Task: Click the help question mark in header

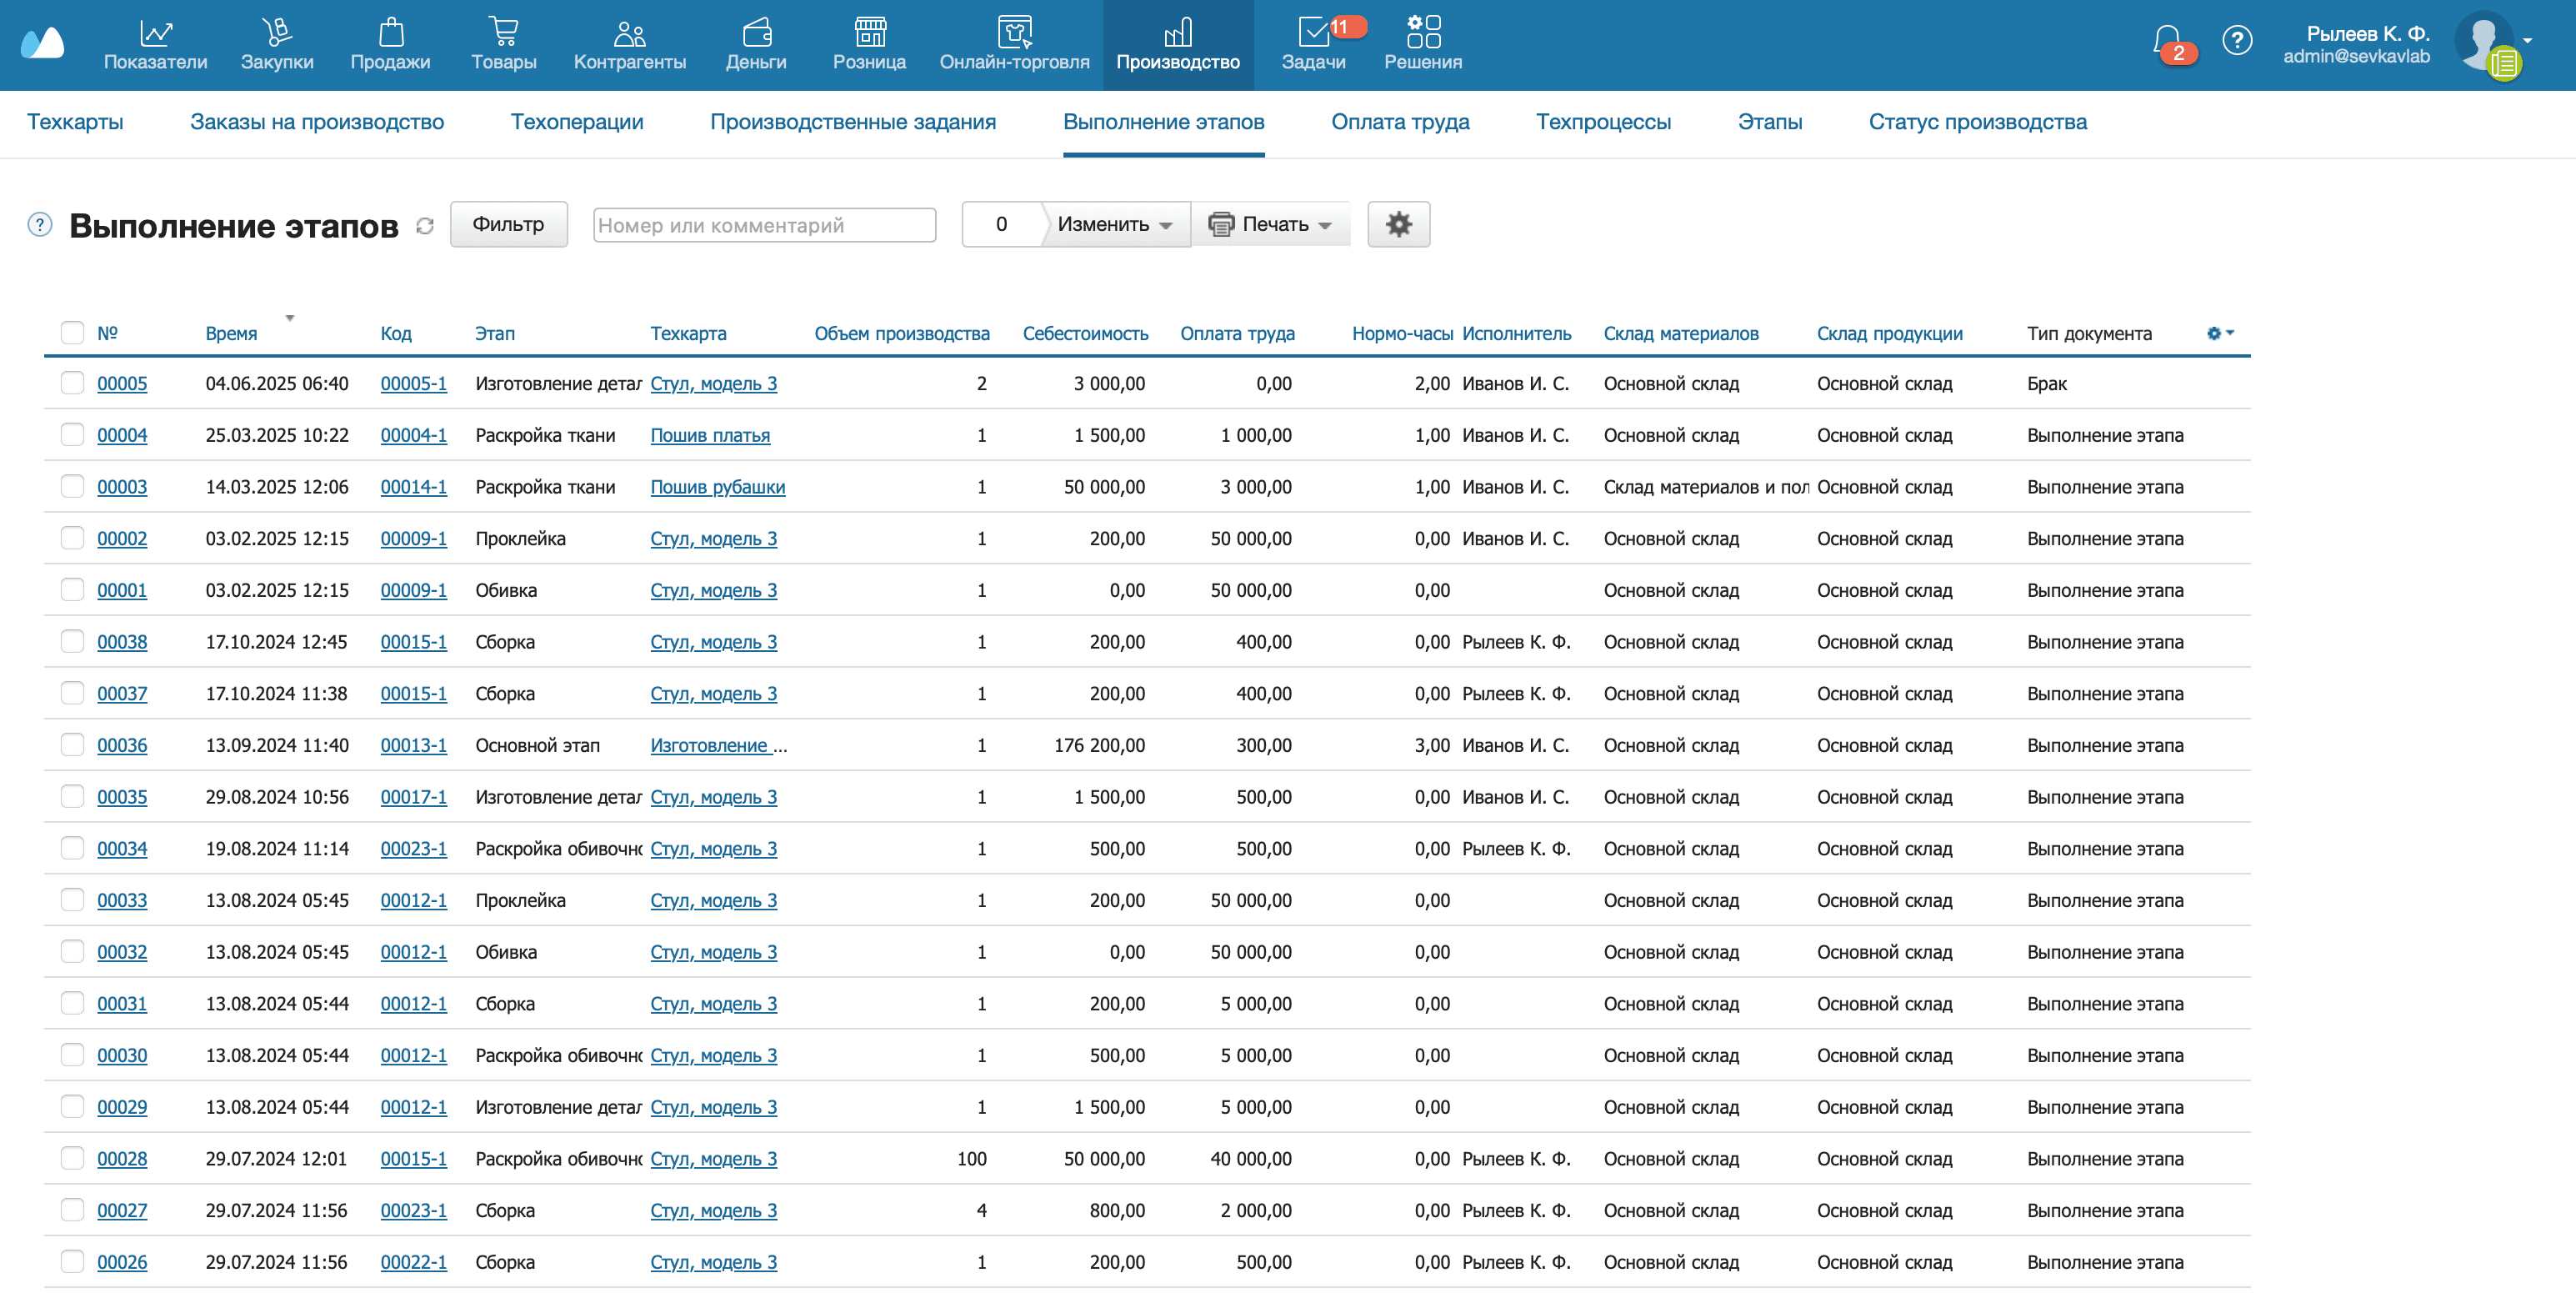Action: pos(2236,41)
